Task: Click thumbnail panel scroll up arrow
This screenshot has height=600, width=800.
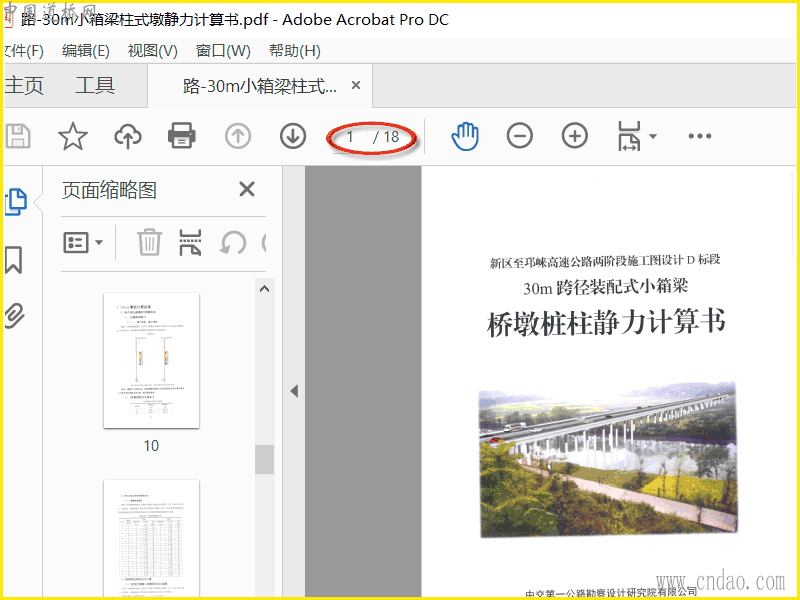Action: [264, 289]
